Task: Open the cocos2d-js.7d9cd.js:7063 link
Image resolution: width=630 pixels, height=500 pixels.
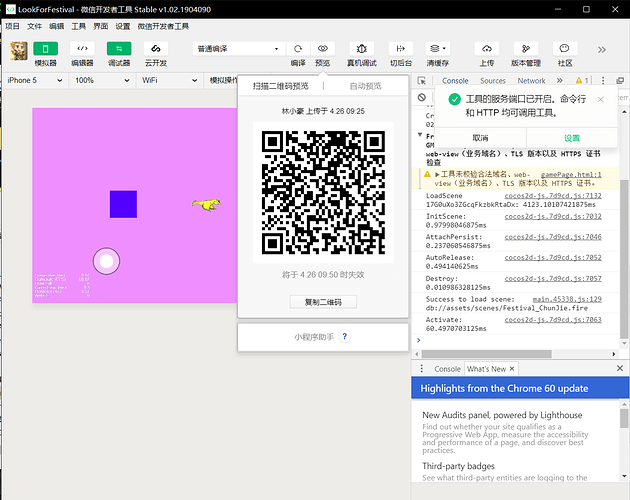Action: click(553, 320)
